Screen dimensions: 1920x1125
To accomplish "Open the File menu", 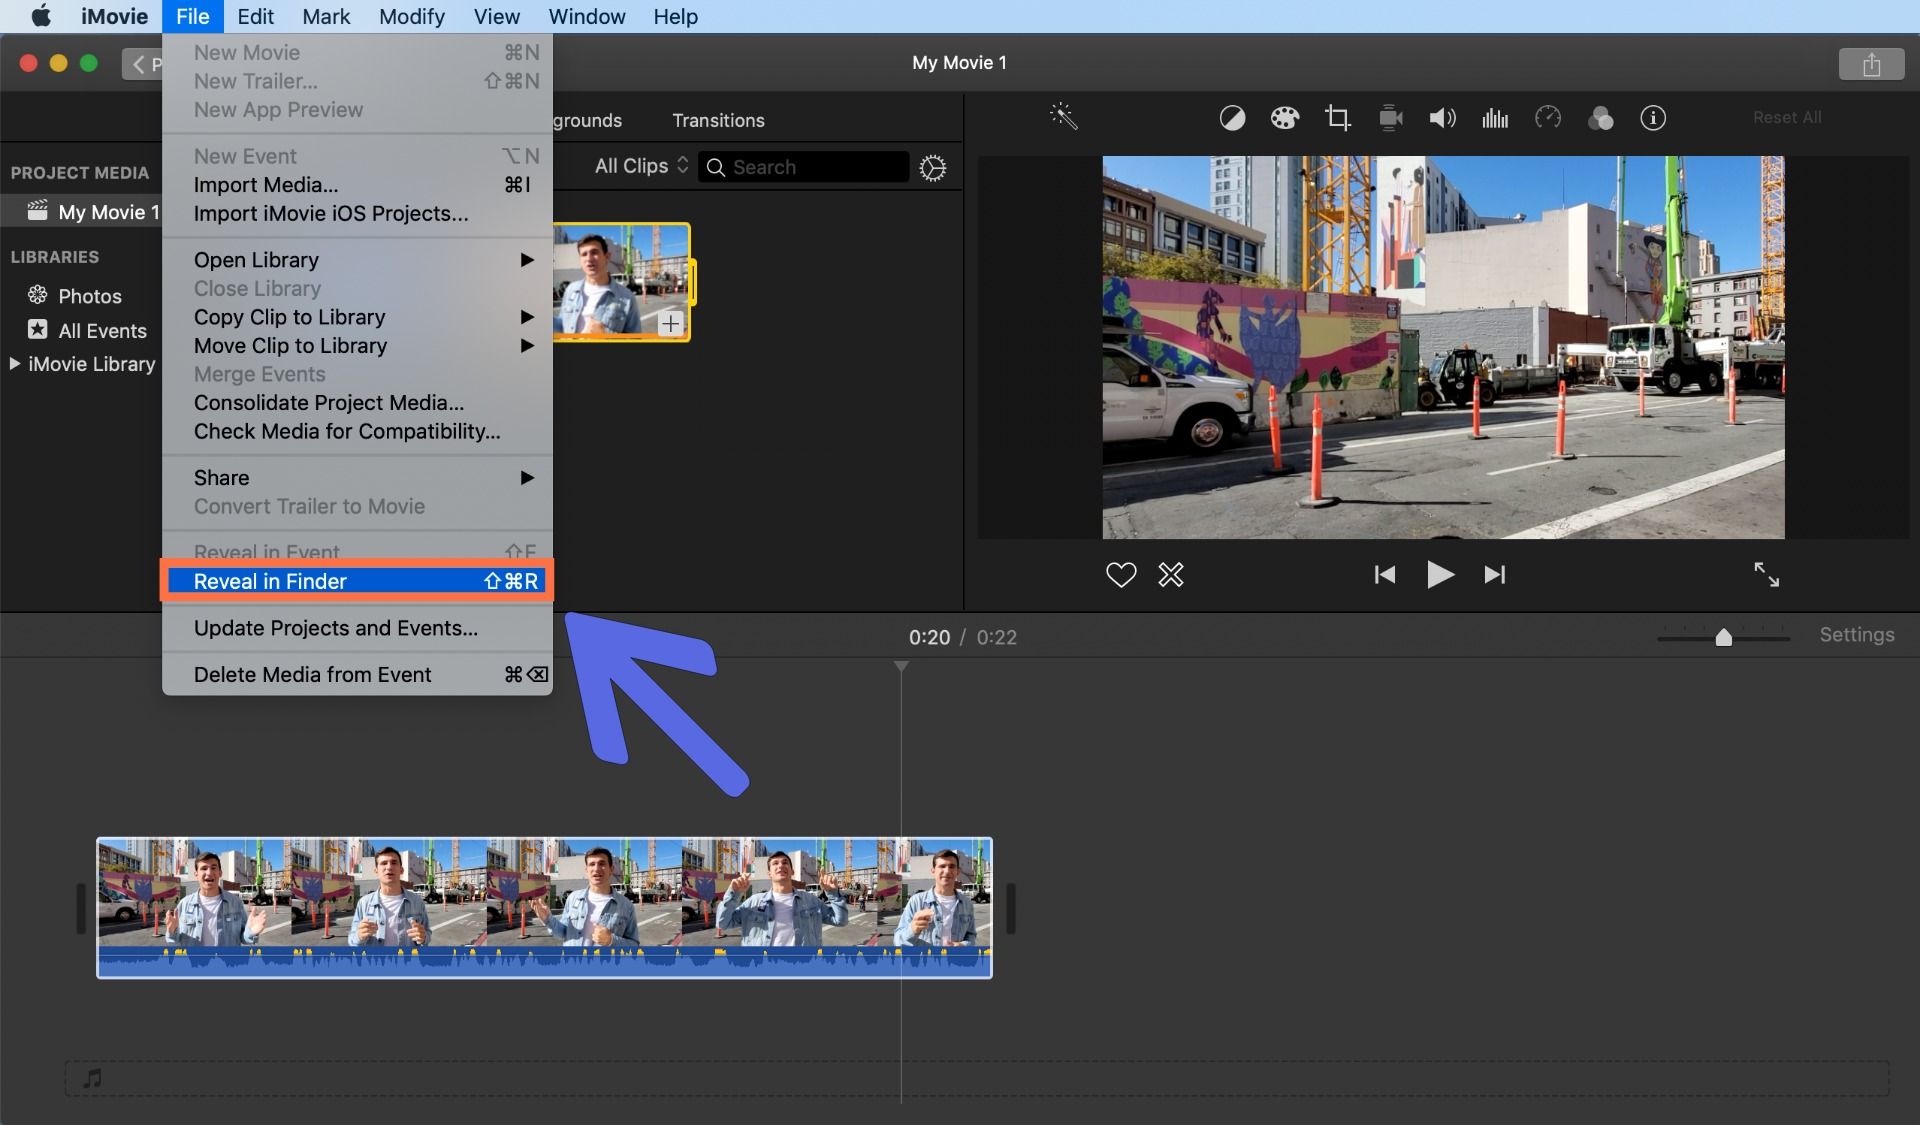I will click(191, 16).
